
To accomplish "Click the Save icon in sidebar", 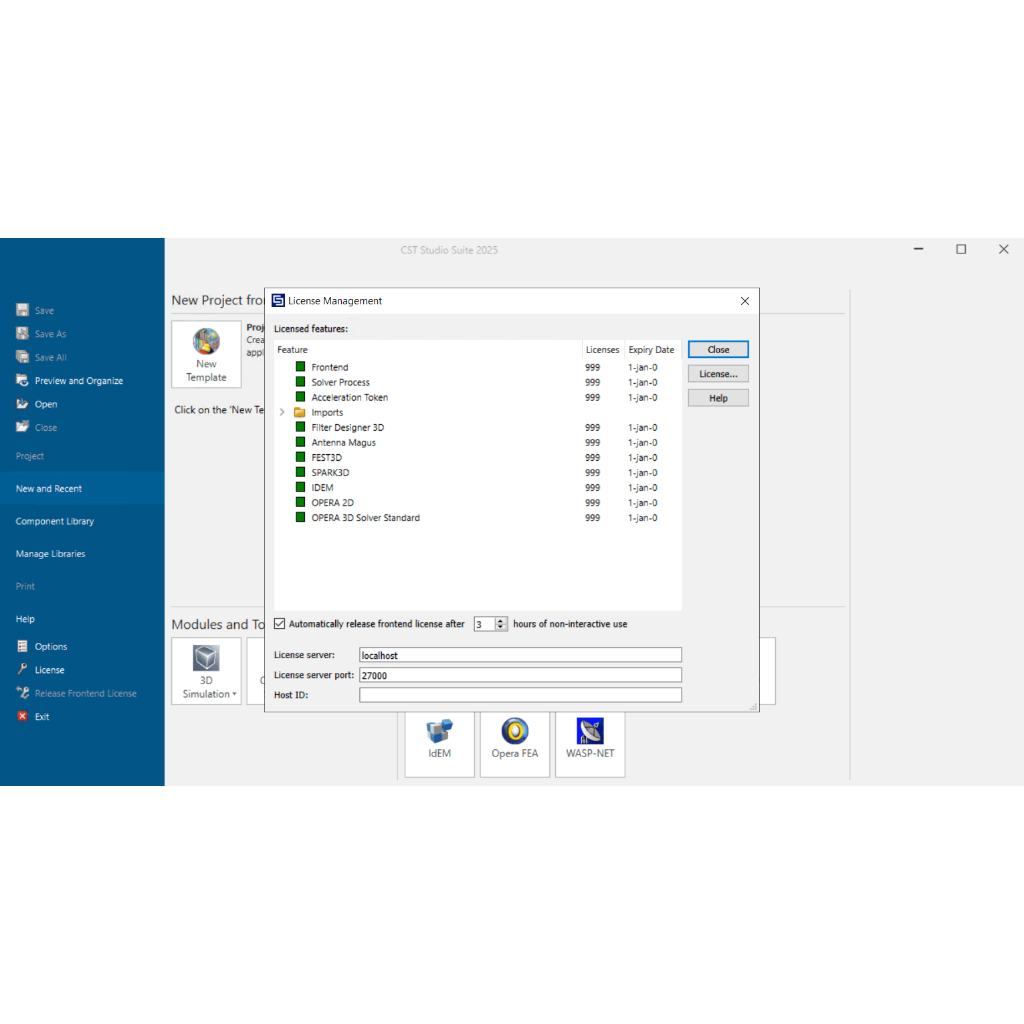I will pos(22,310).
